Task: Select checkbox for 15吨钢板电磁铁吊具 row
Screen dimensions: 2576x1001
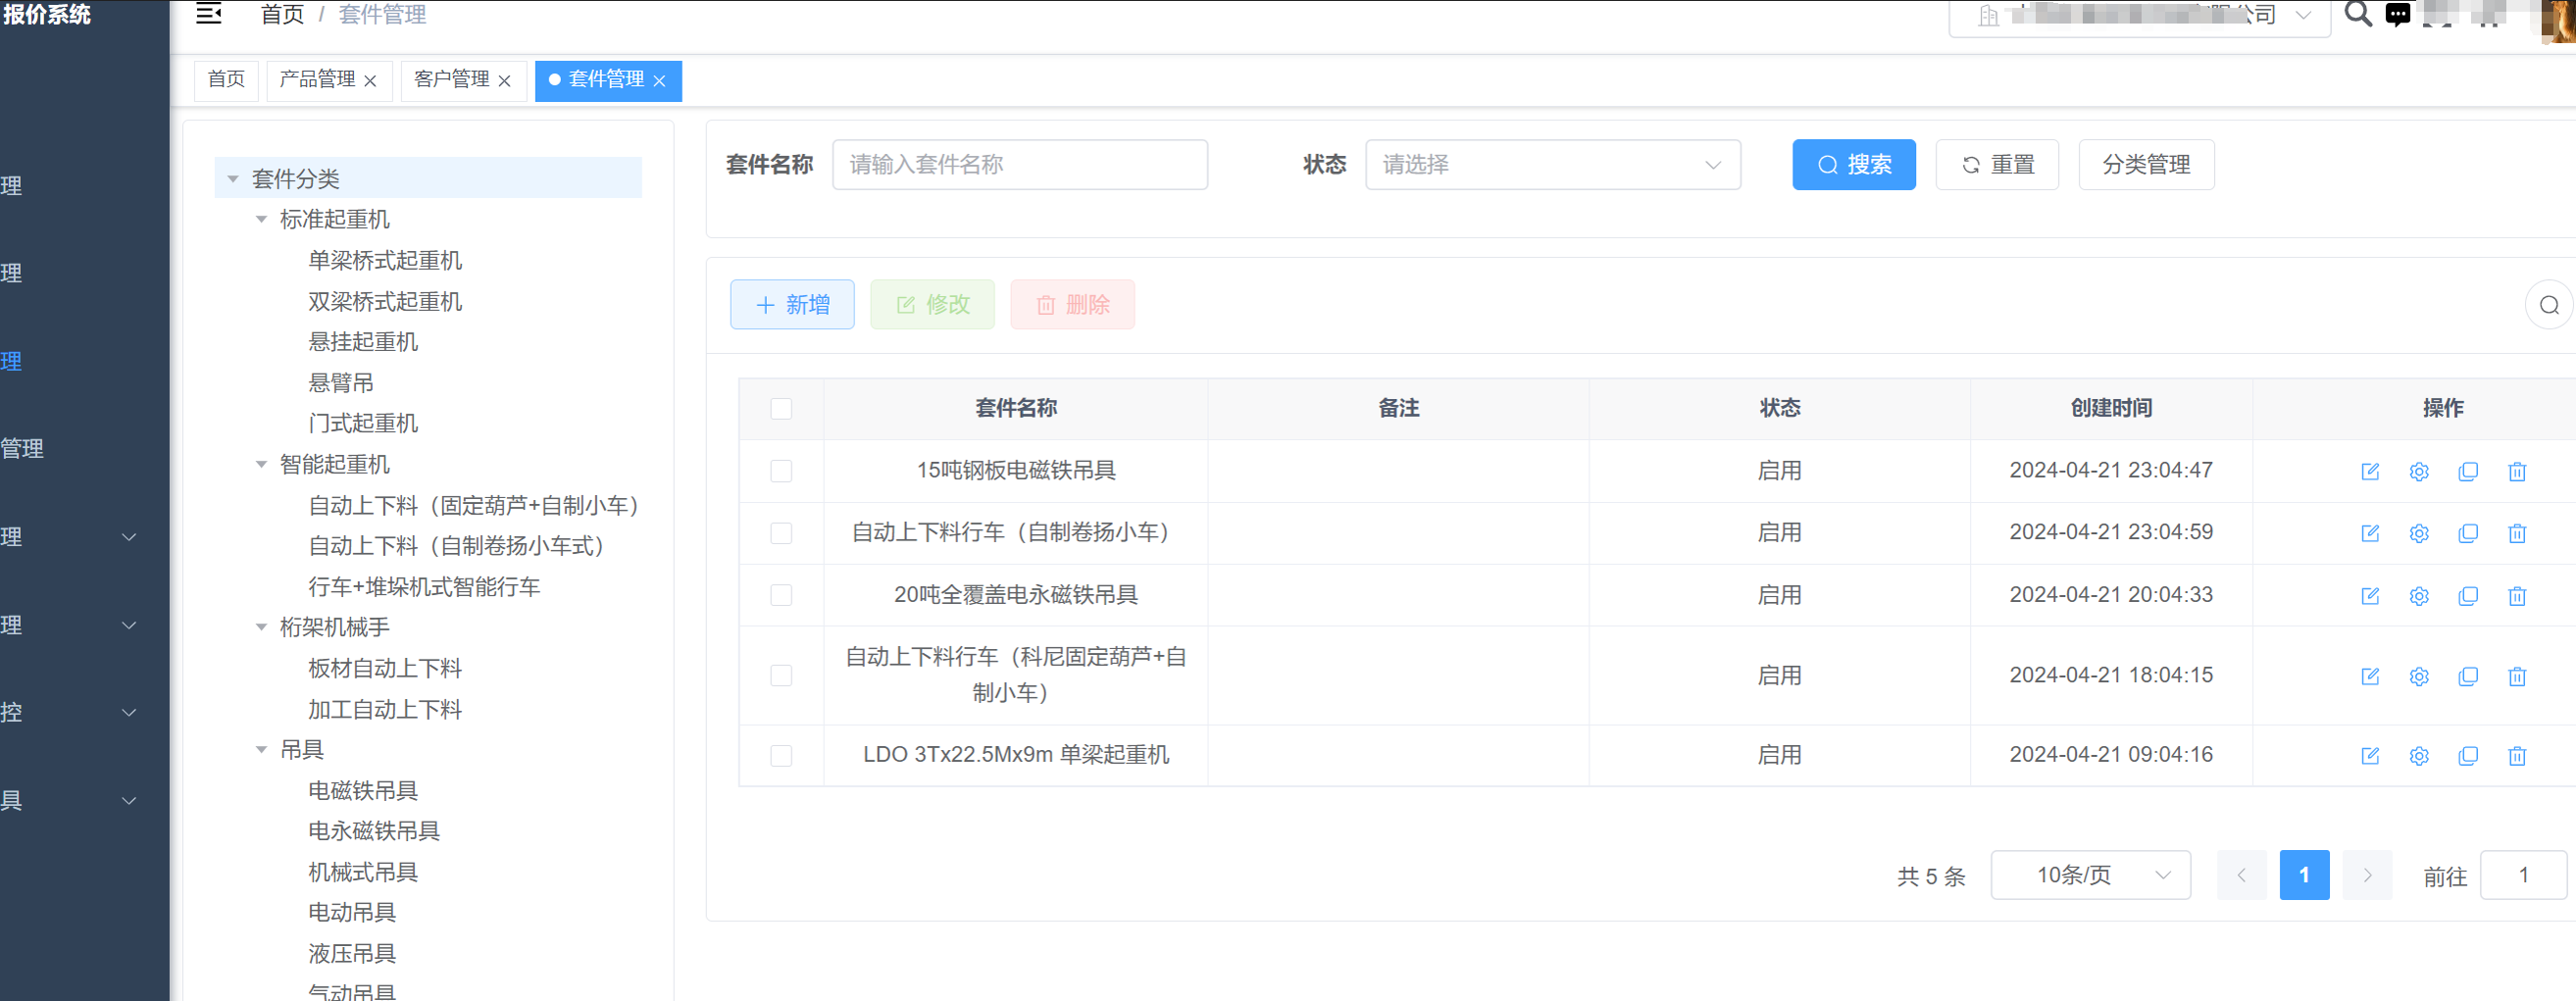Action: (x=781, y=471)
